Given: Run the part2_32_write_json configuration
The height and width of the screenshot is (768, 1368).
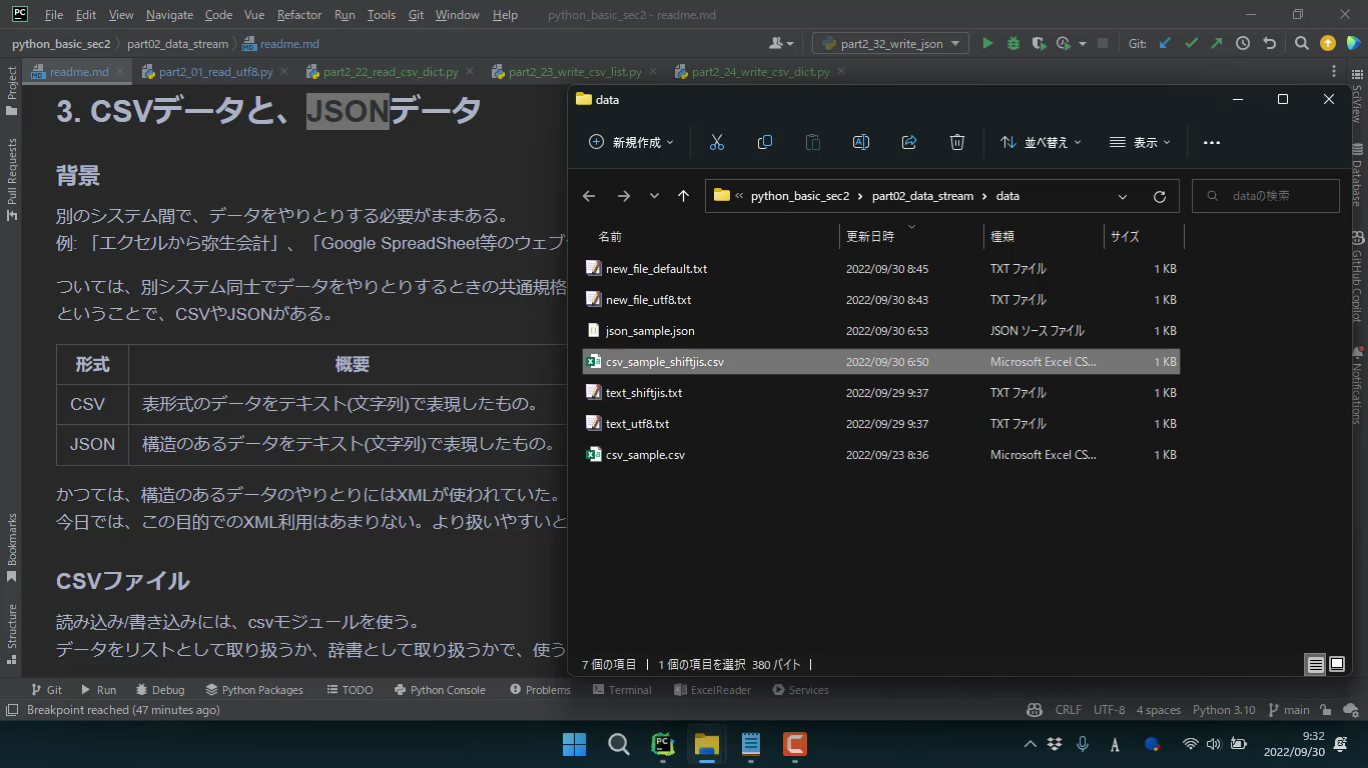Looking at the screenshot, I should [987, 43].
